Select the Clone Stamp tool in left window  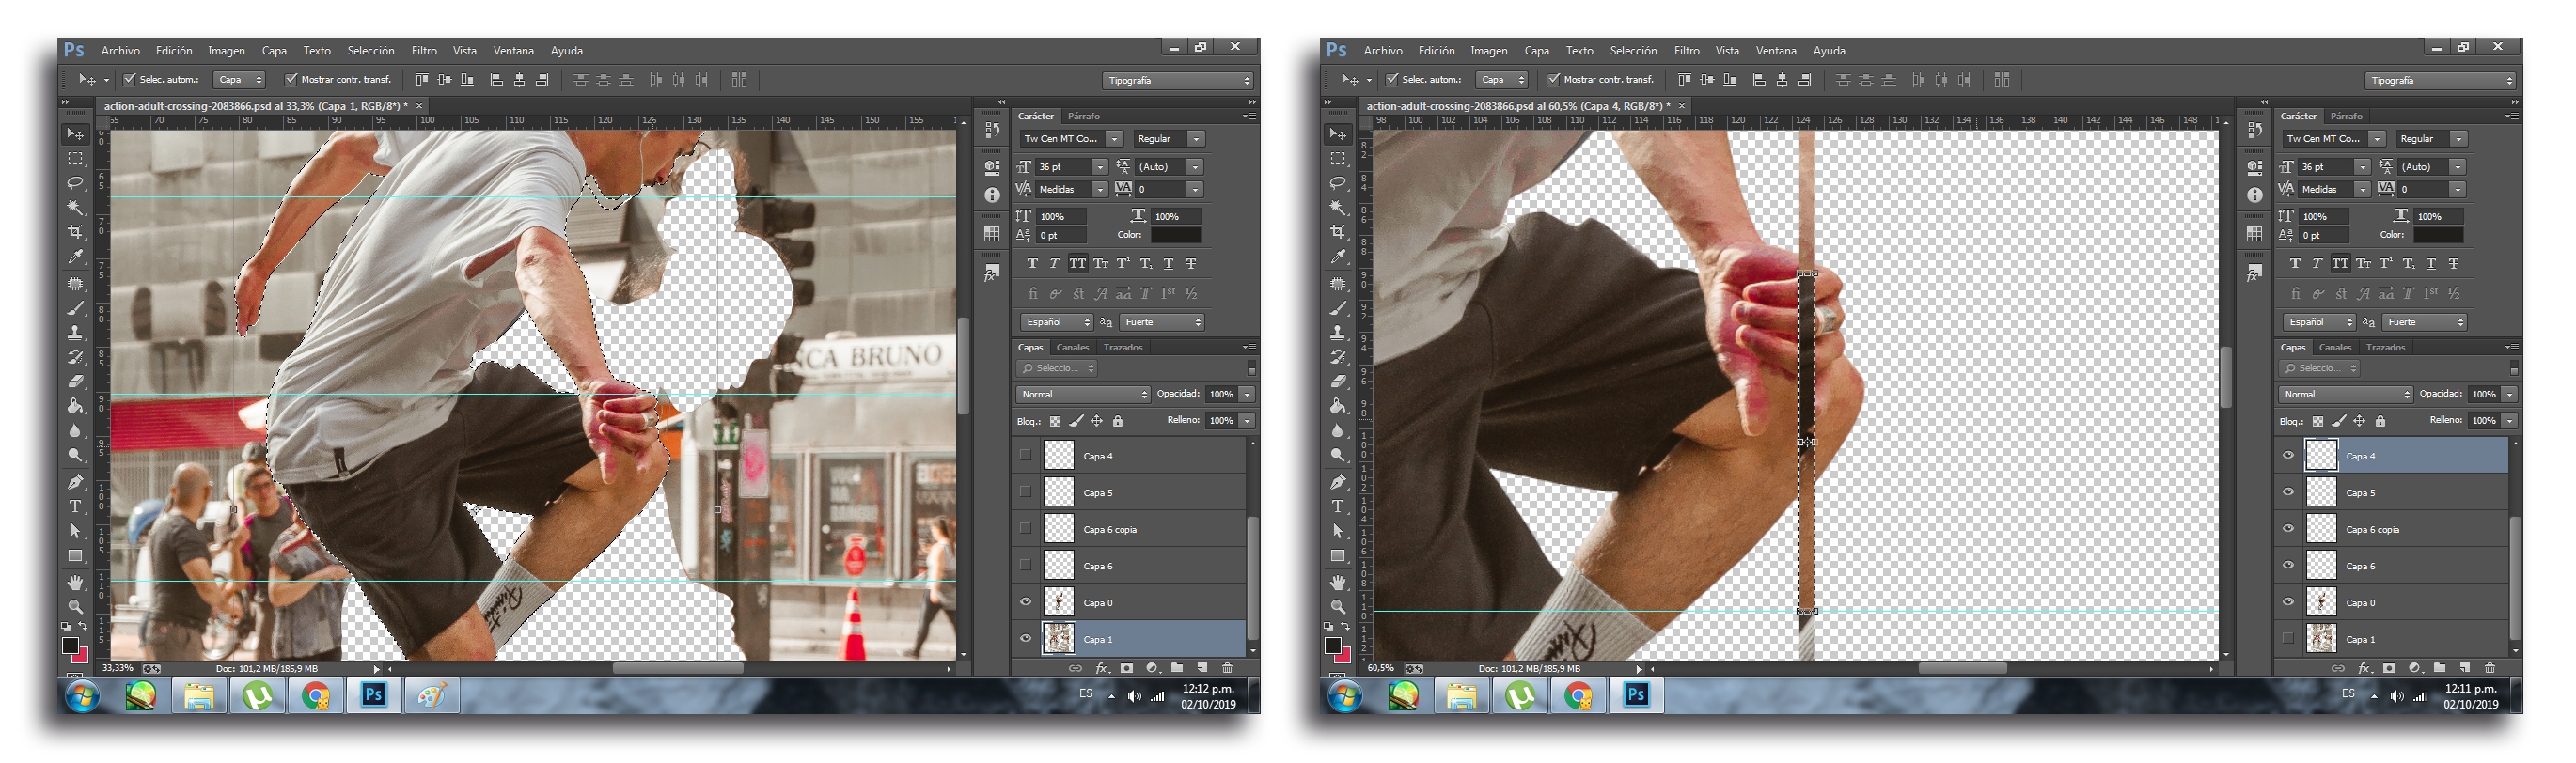click(75, 332)
